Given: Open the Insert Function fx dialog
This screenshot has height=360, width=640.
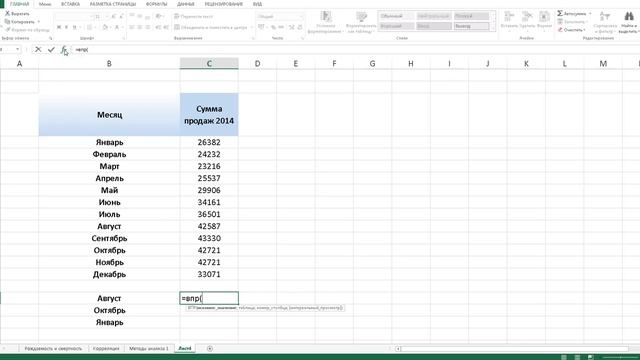Looking at the screenshot, I should coord(64,49).
